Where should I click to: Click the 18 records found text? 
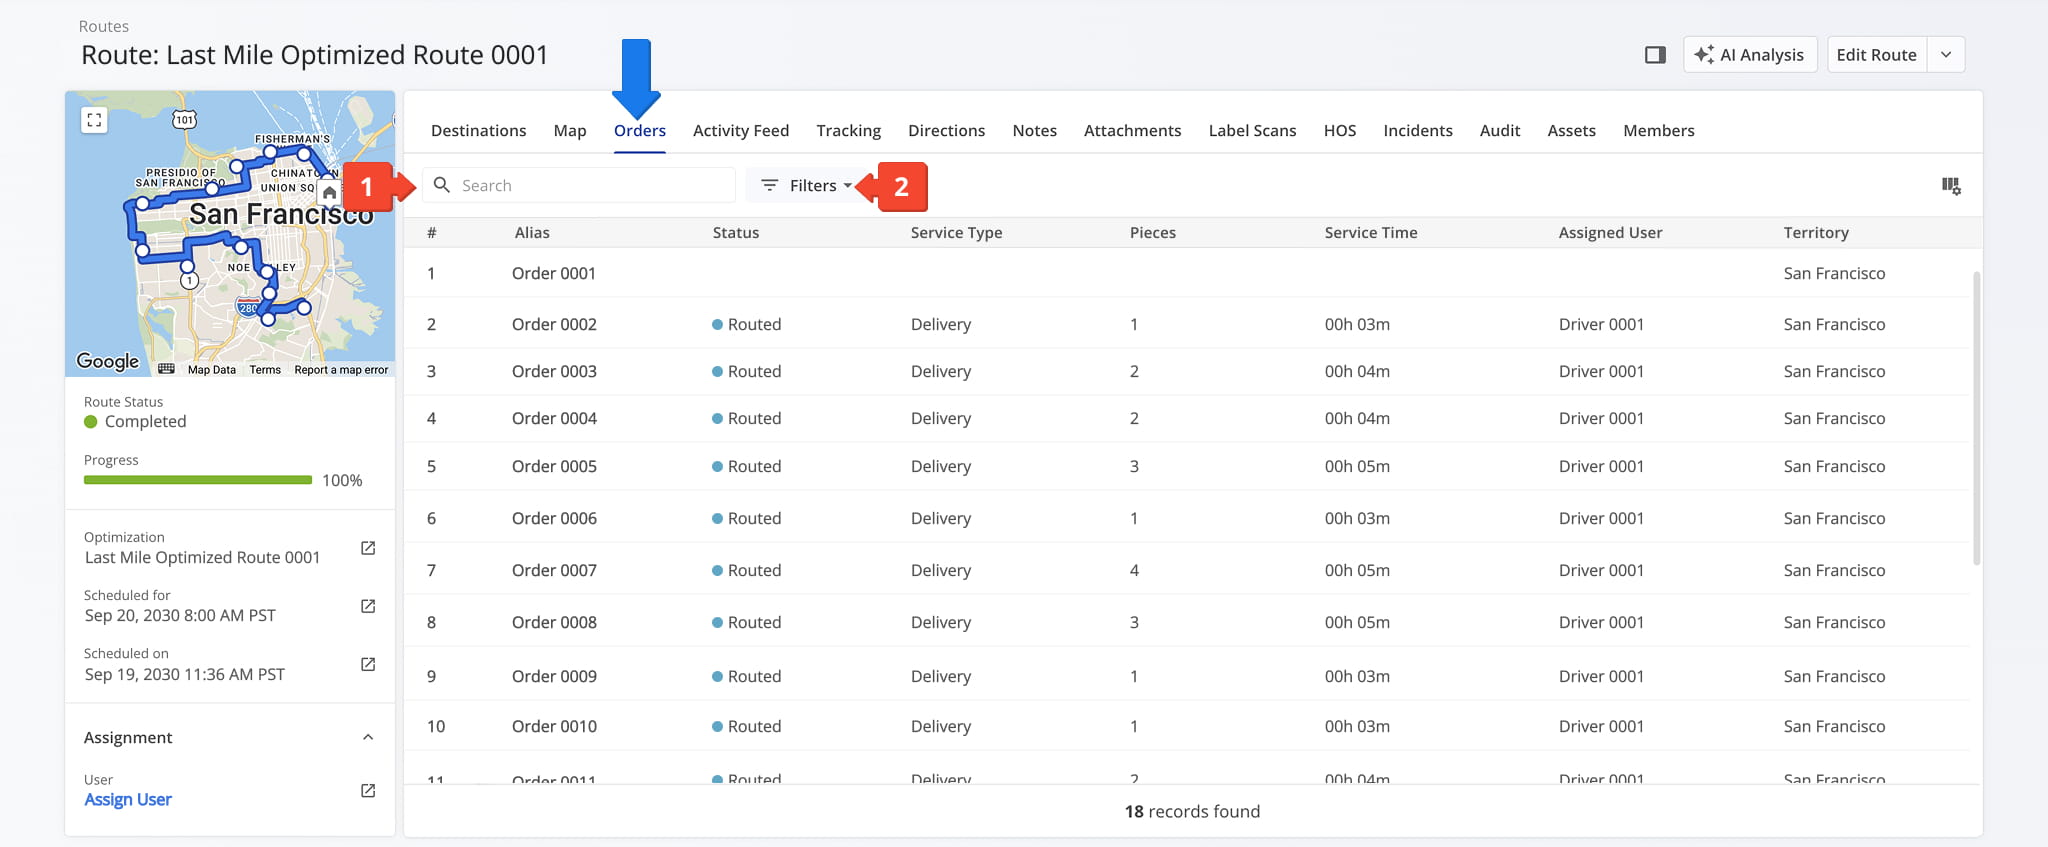click(1192, 811)
